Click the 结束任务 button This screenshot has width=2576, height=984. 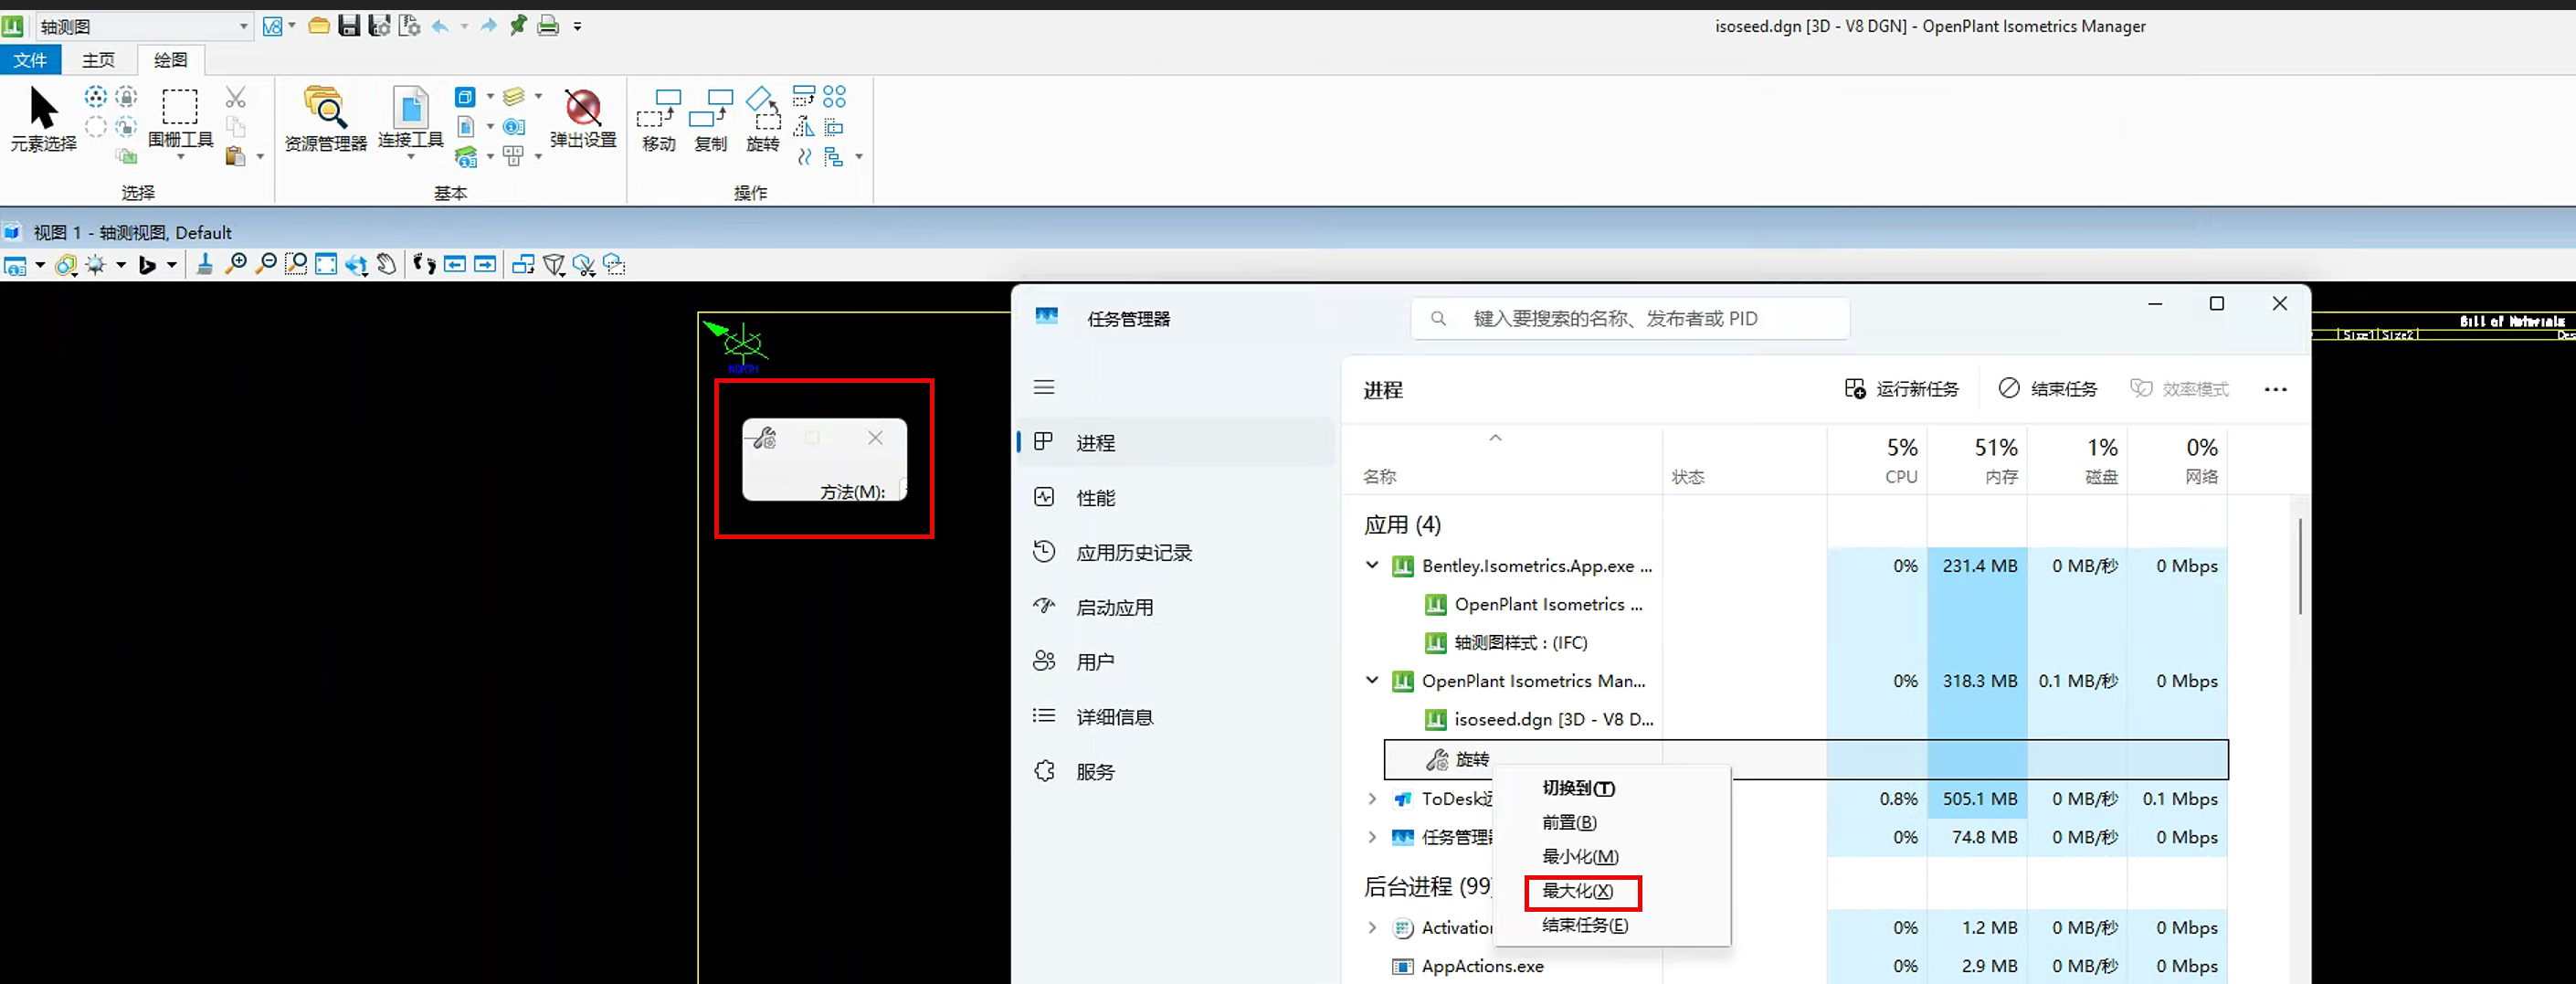(x=2048, y=388)
